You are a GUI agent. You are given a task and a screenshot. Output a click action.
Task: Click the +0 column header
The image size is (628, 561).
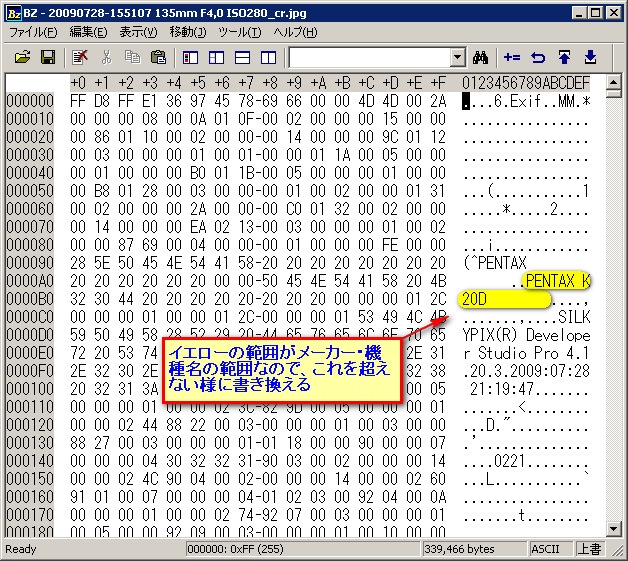pos(78,83)
